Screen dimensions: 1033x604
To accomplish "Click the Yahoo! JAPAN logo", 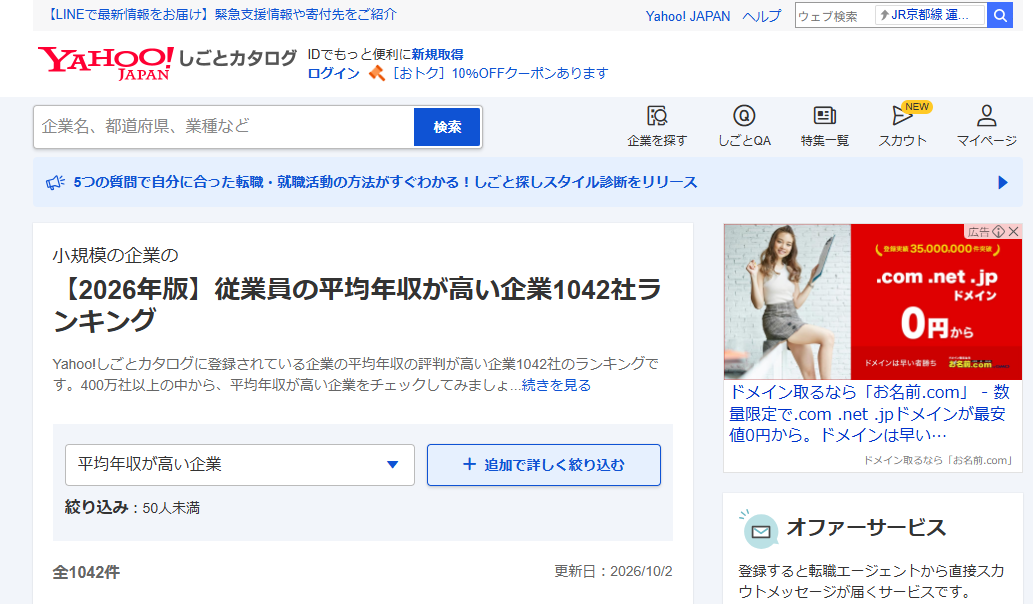I will coord(105,63).
